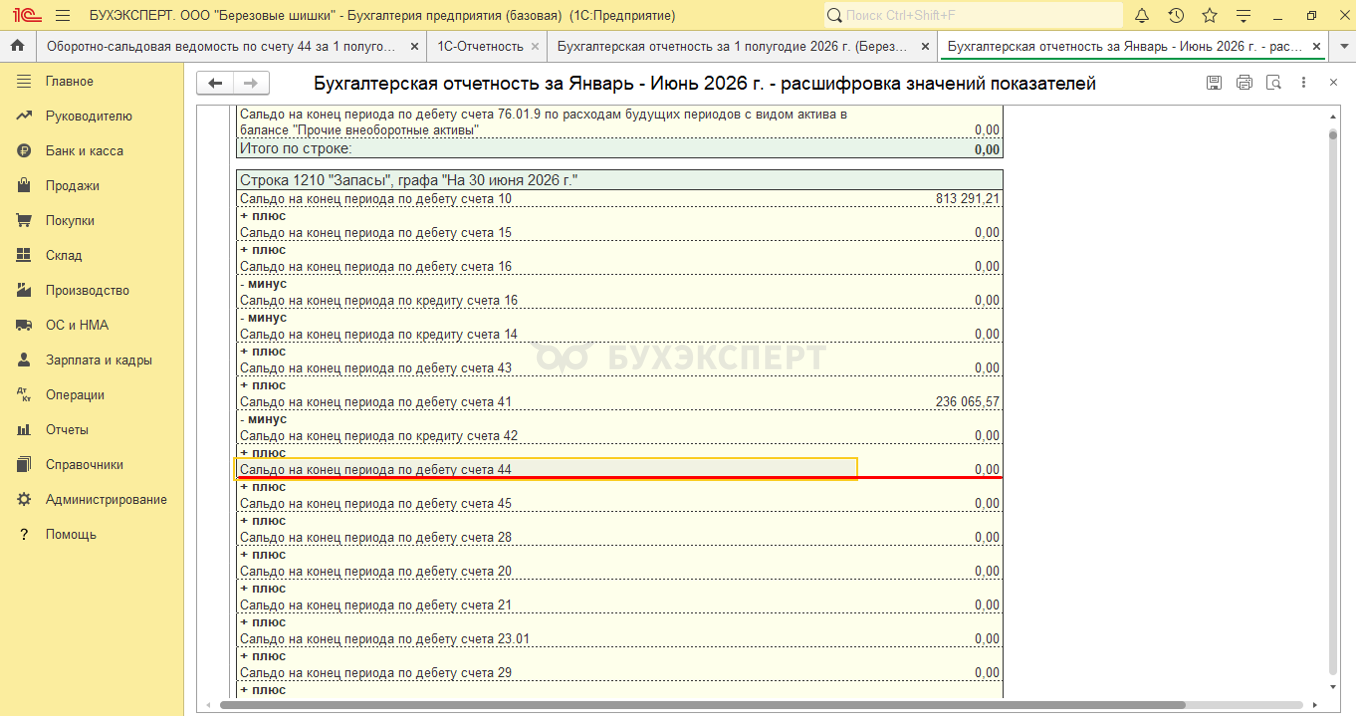Open the Помощь section
The height and width of the screenshot is (716, 1356).
[x=71, y=535]
